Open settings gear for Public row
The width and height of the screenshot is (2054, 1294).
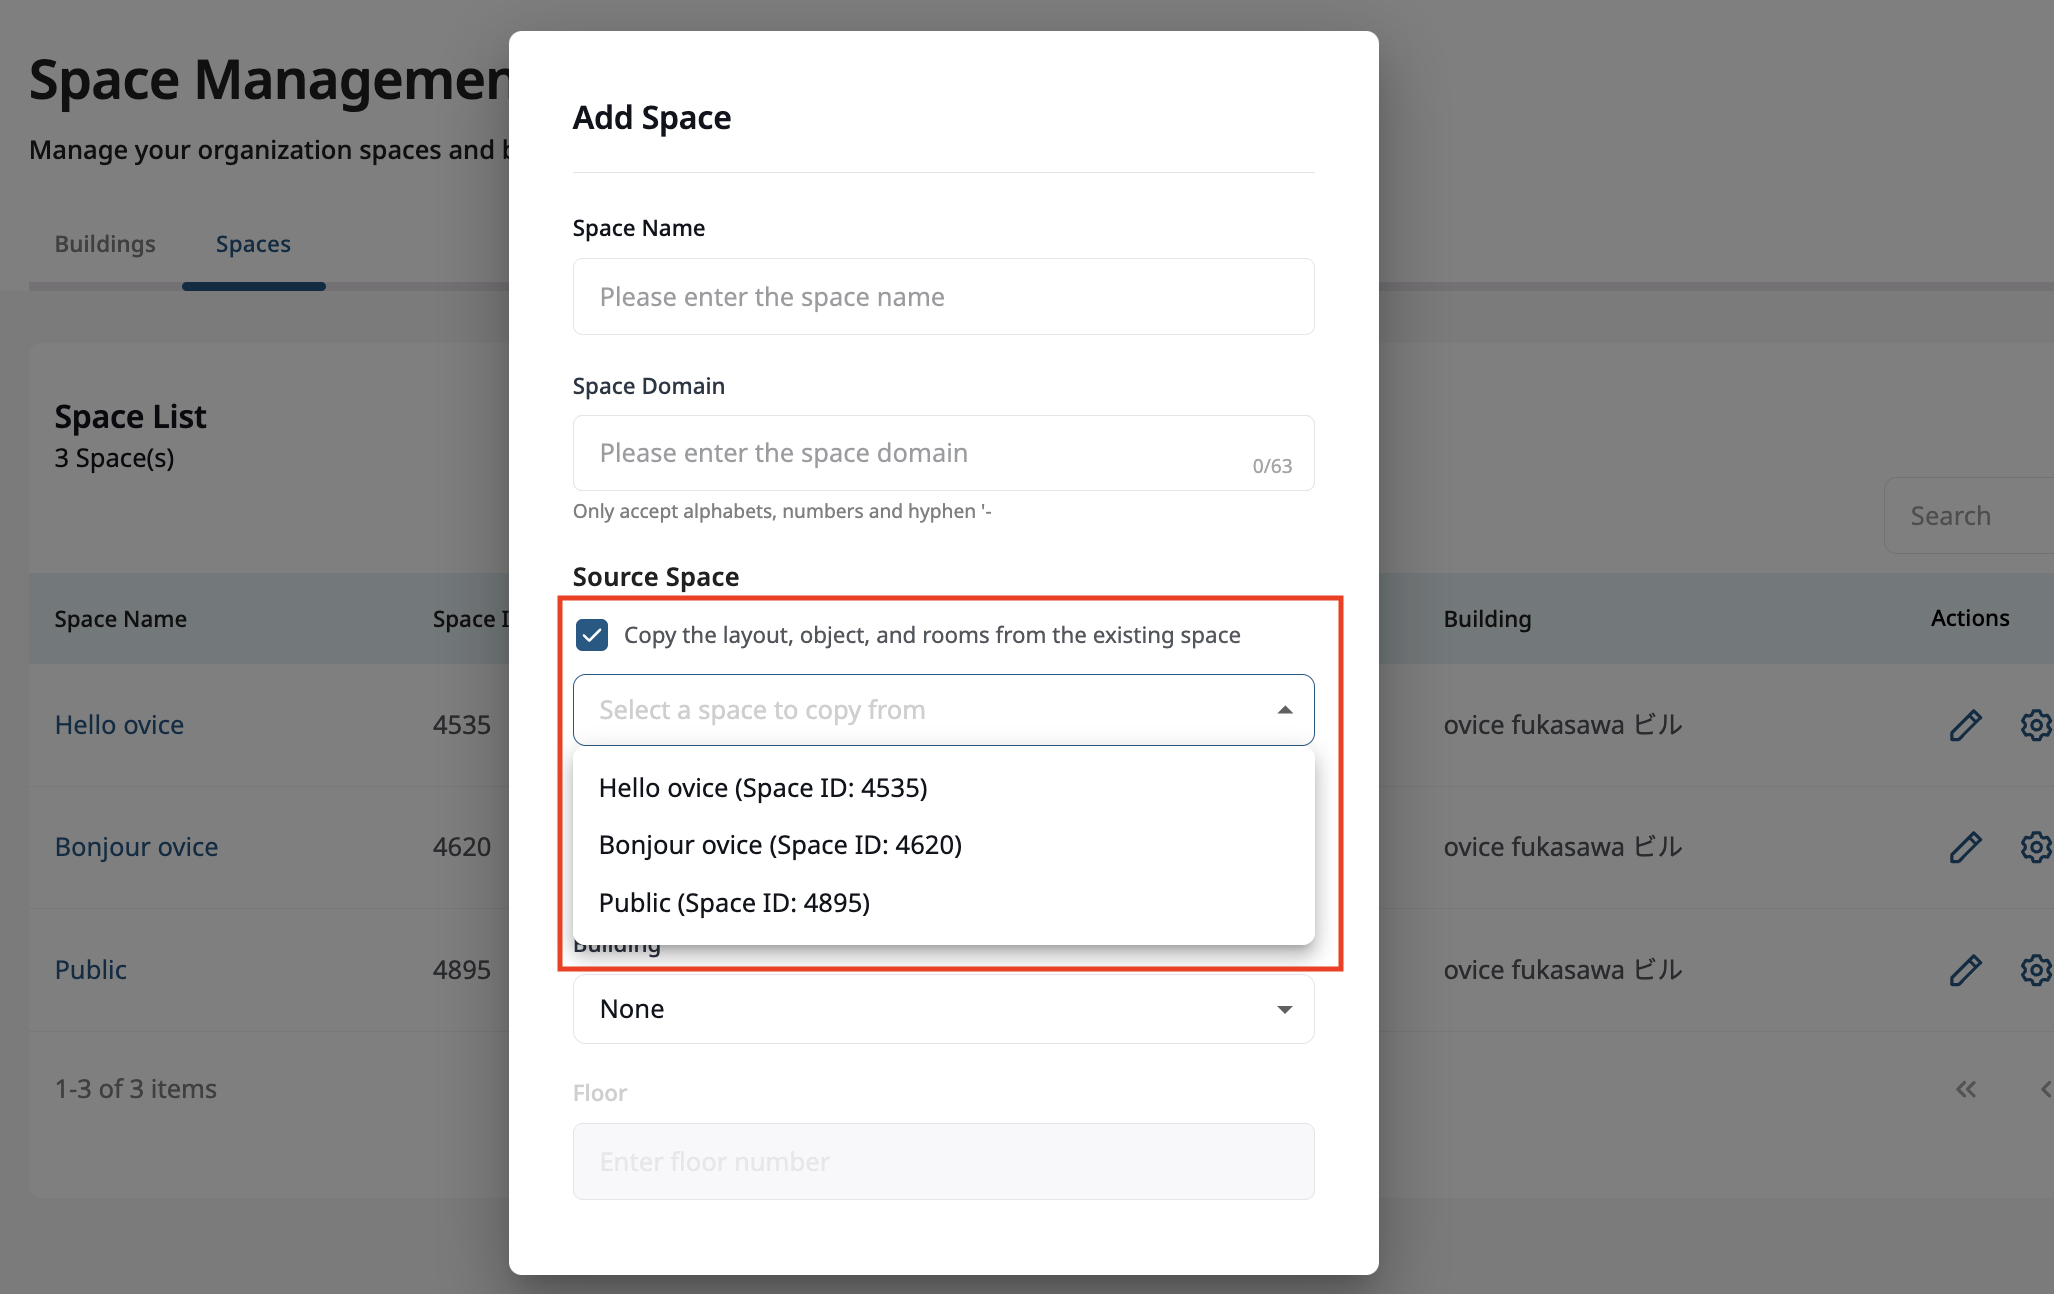coord(2035,970)
